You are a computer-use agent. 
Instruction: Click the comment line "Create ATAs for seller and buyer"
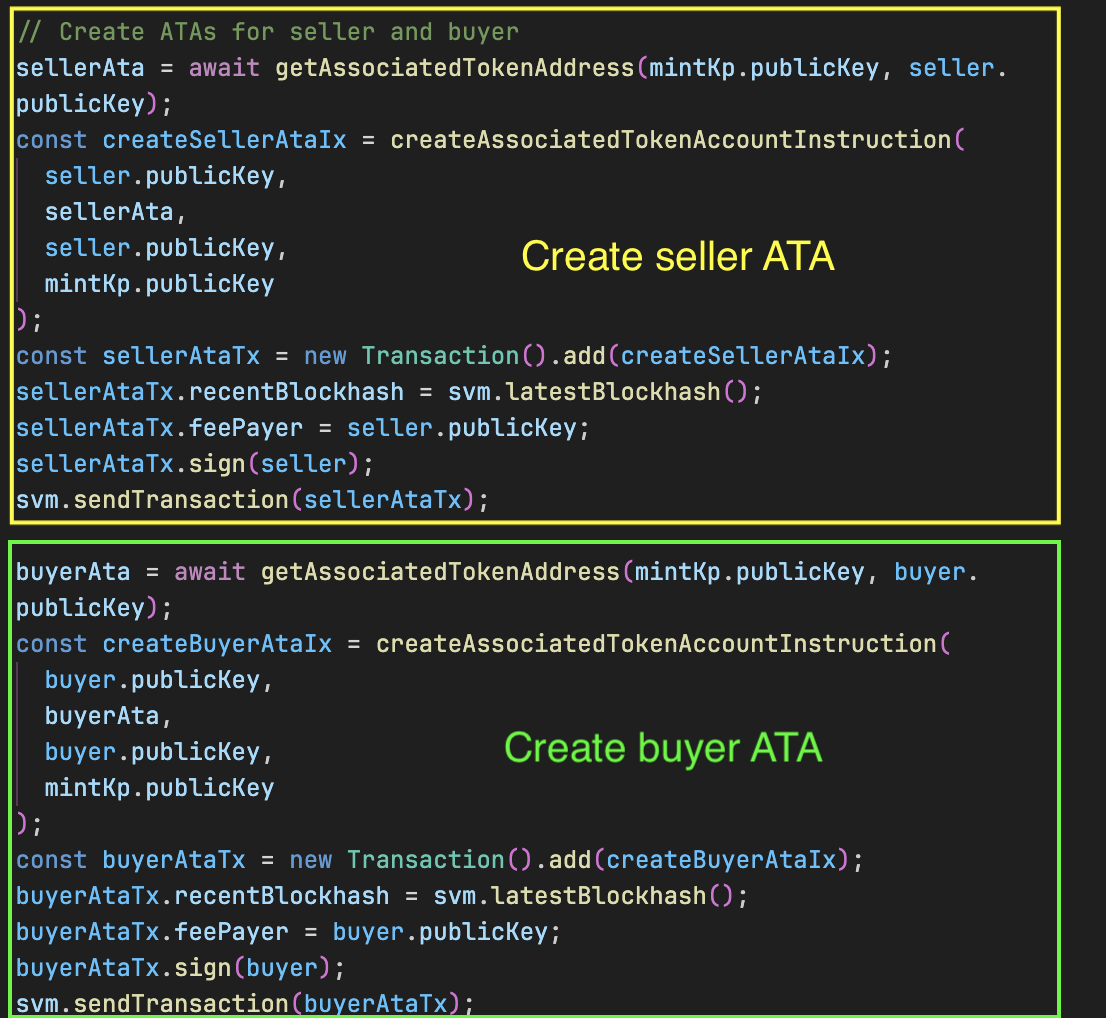coord(268,32)
